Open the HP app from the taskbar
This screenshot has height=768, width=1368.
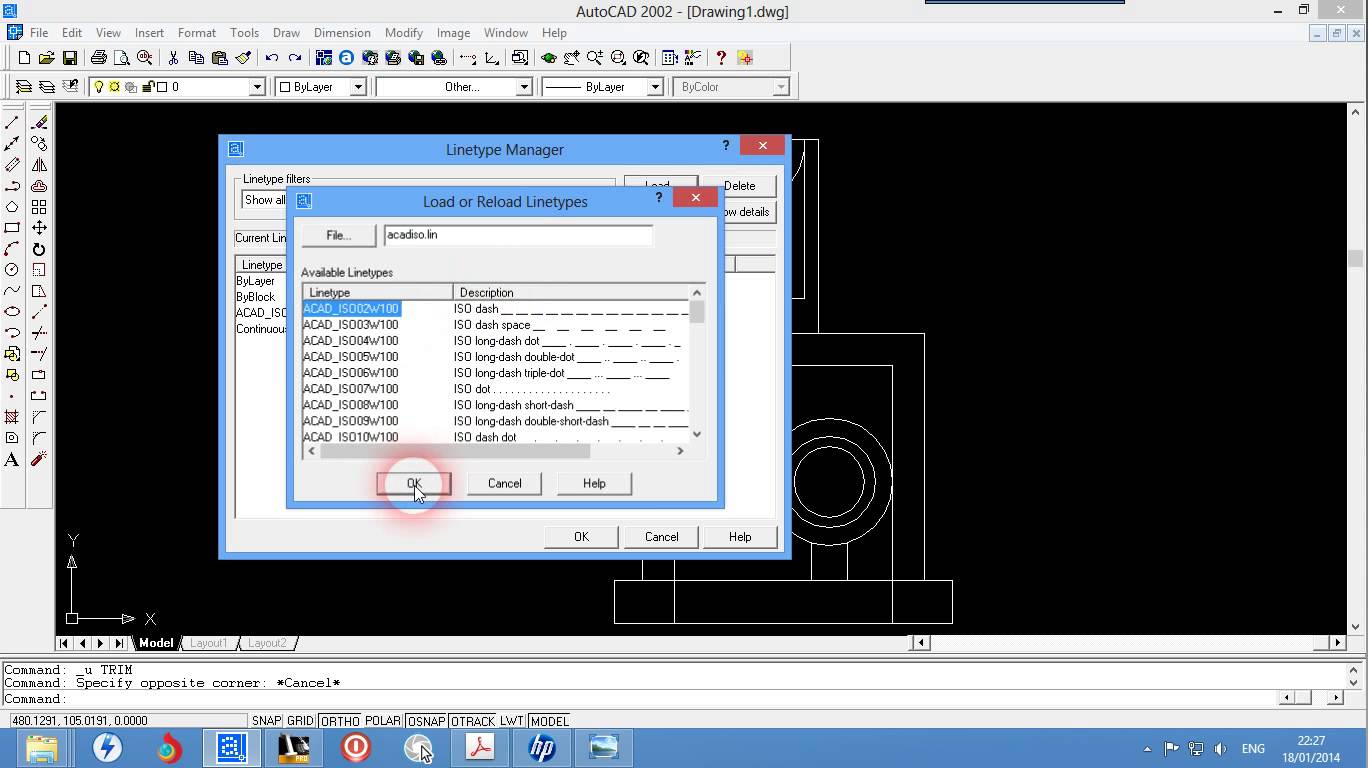tap(541, 748)
